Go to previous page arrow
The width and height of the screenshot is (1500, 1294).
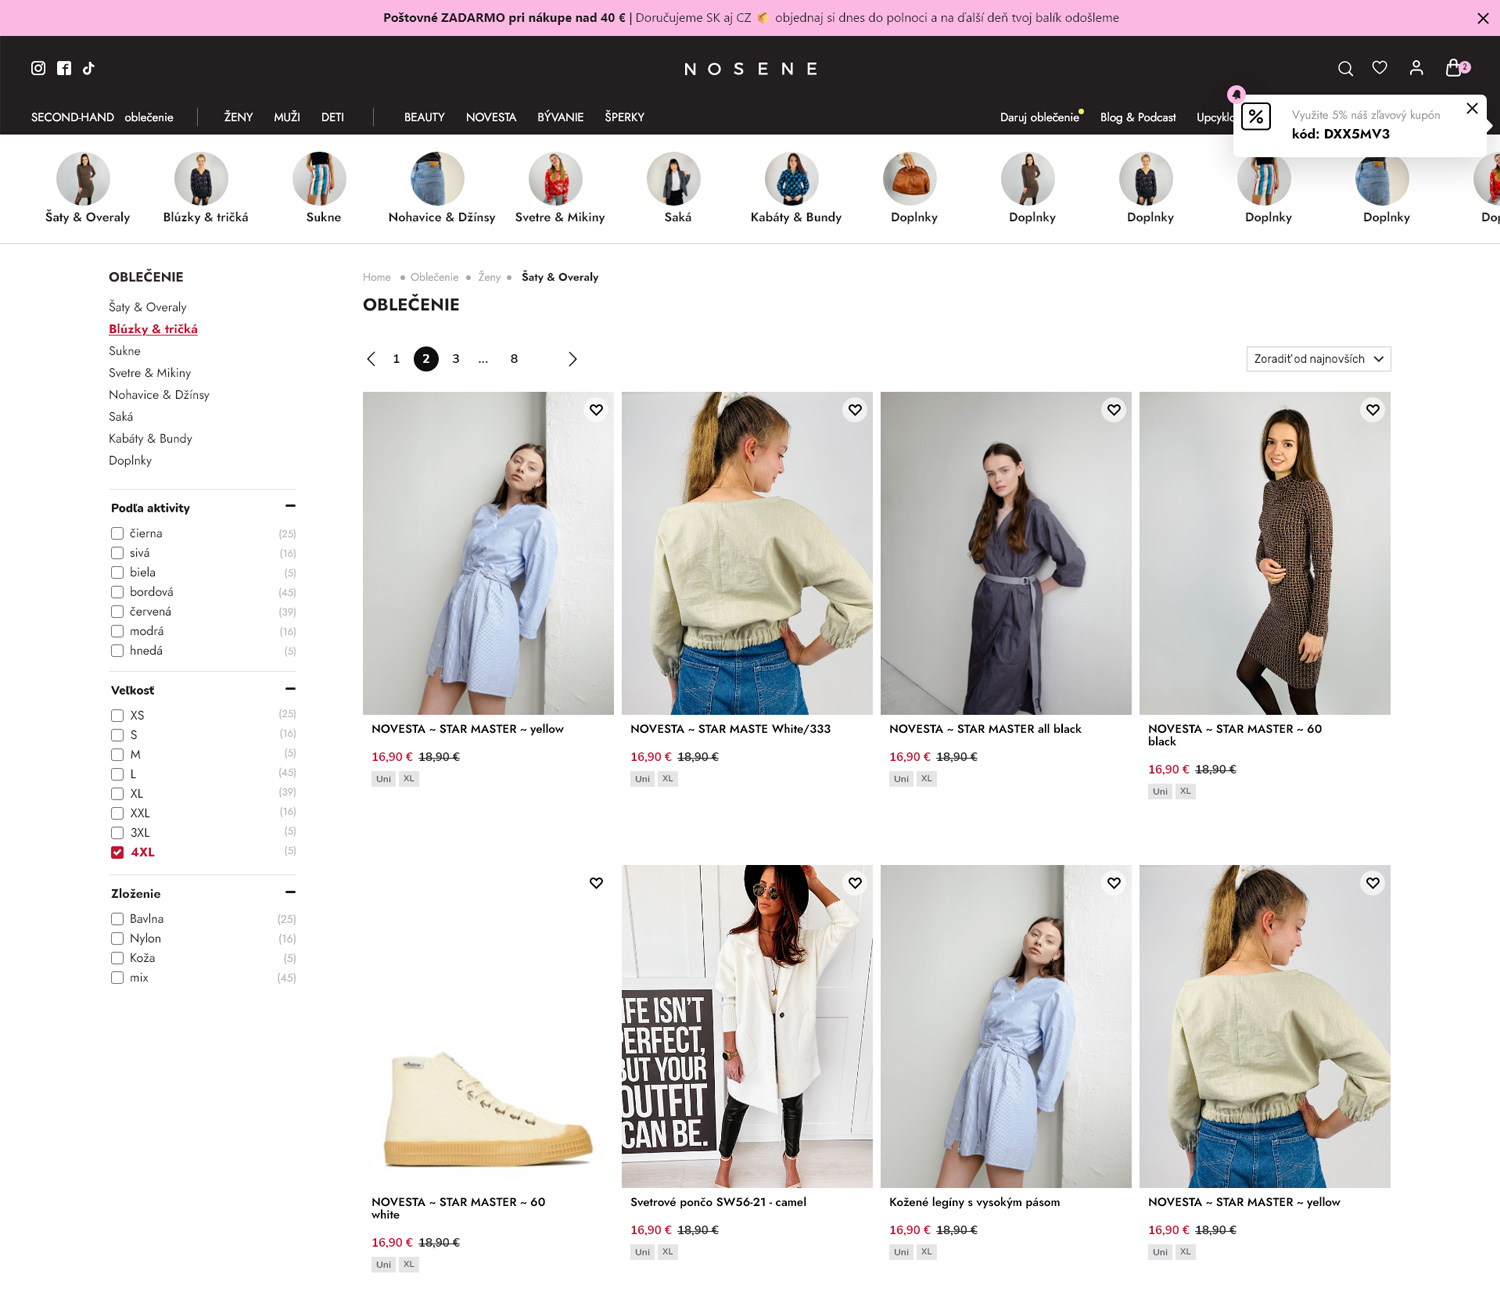click(371, 359)
